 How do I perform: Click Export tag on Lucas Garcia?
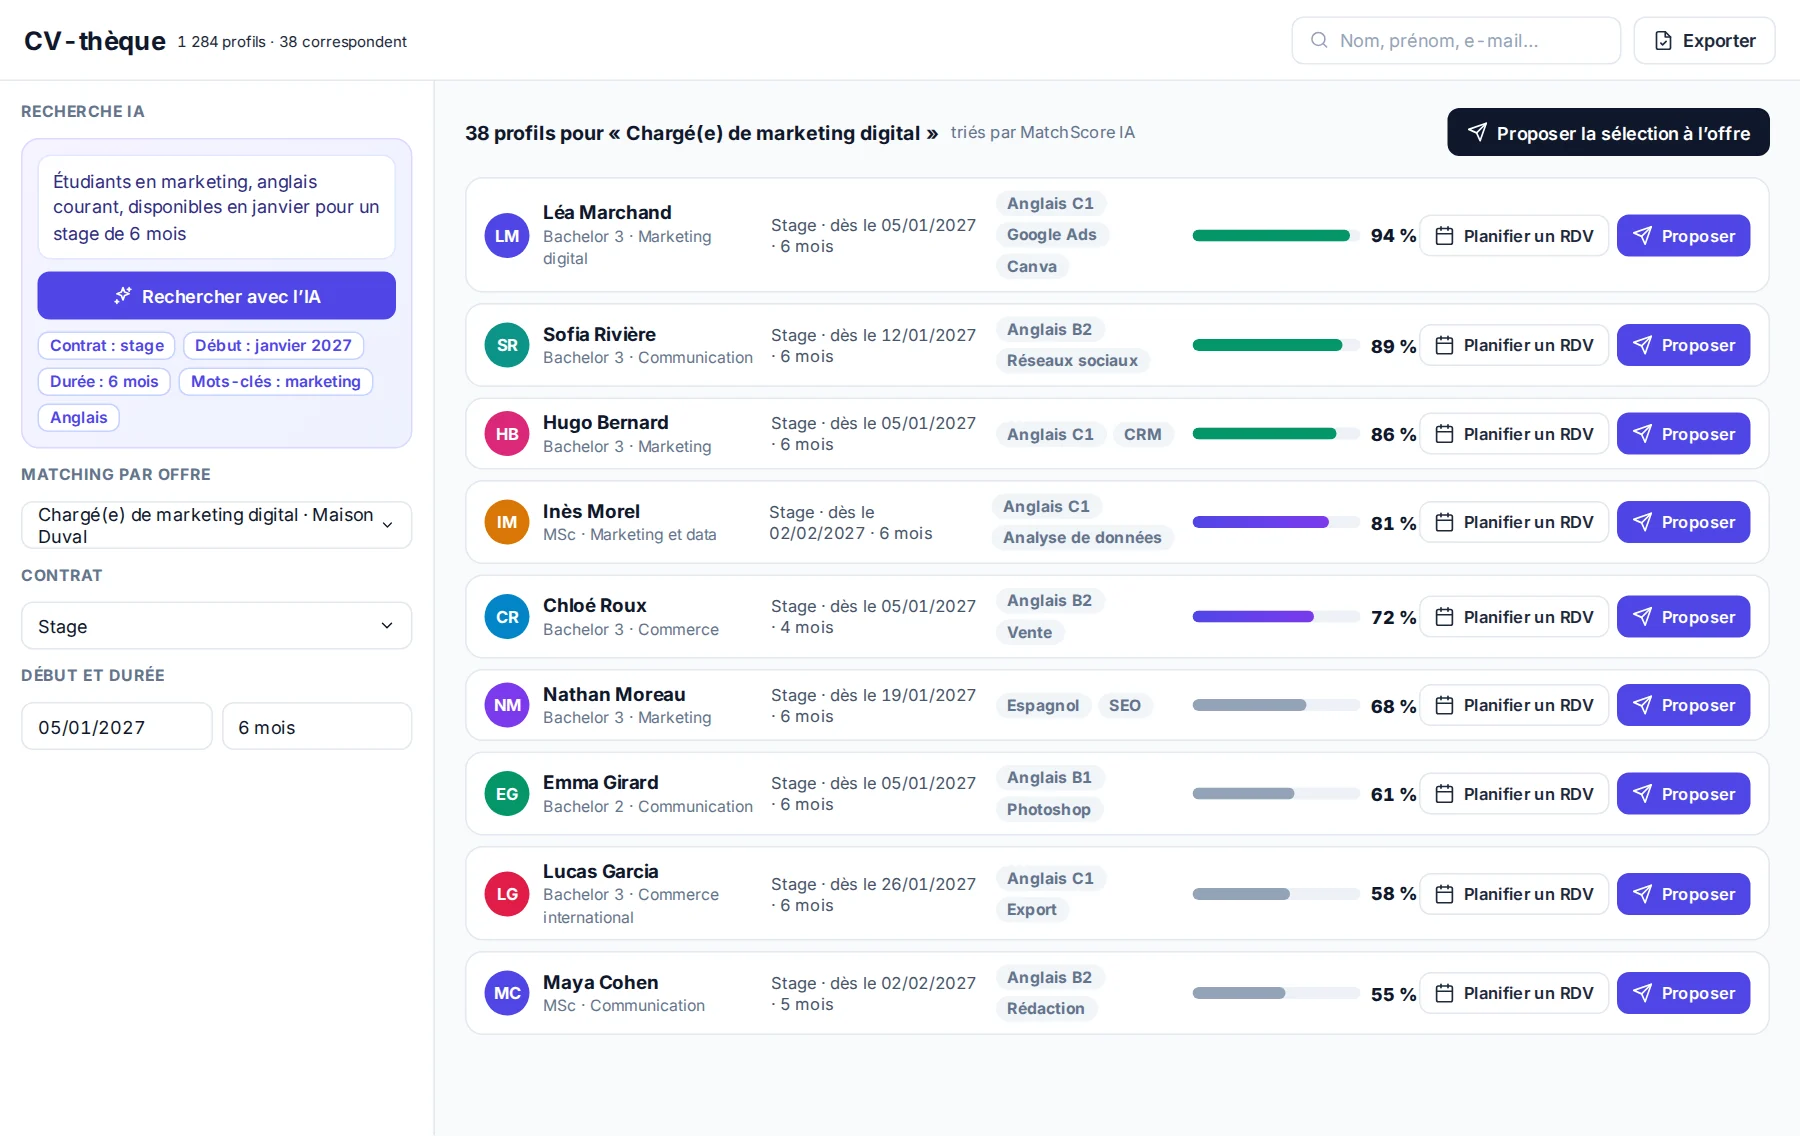click(x=1032, y=910)
